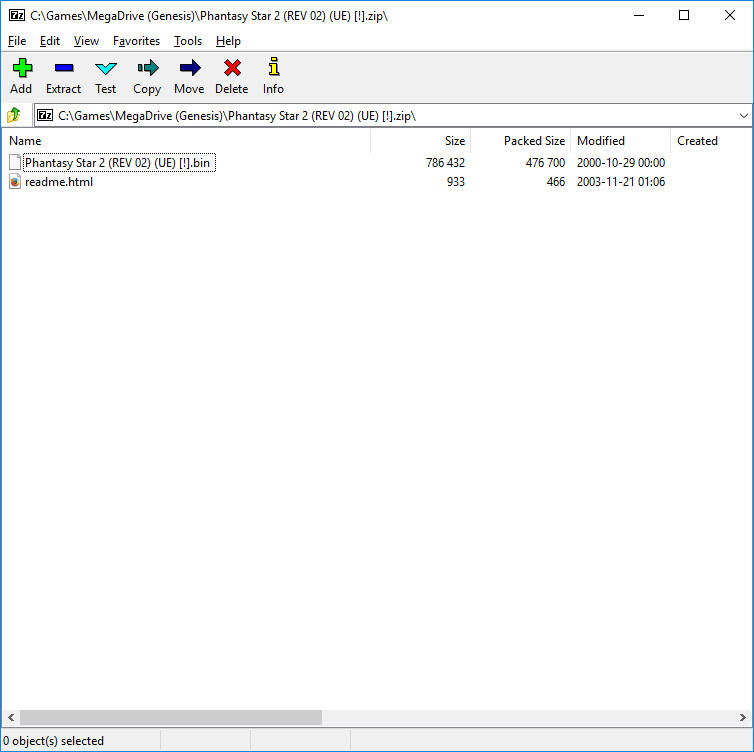
Task: Click packed size value 466
Action: click(555, 182)
